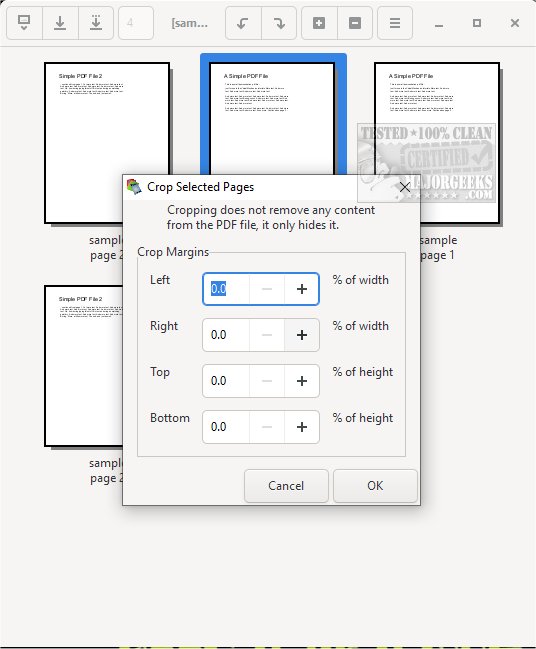
Task: Maximize the PDF Arranger window
Action: (477, 23)
